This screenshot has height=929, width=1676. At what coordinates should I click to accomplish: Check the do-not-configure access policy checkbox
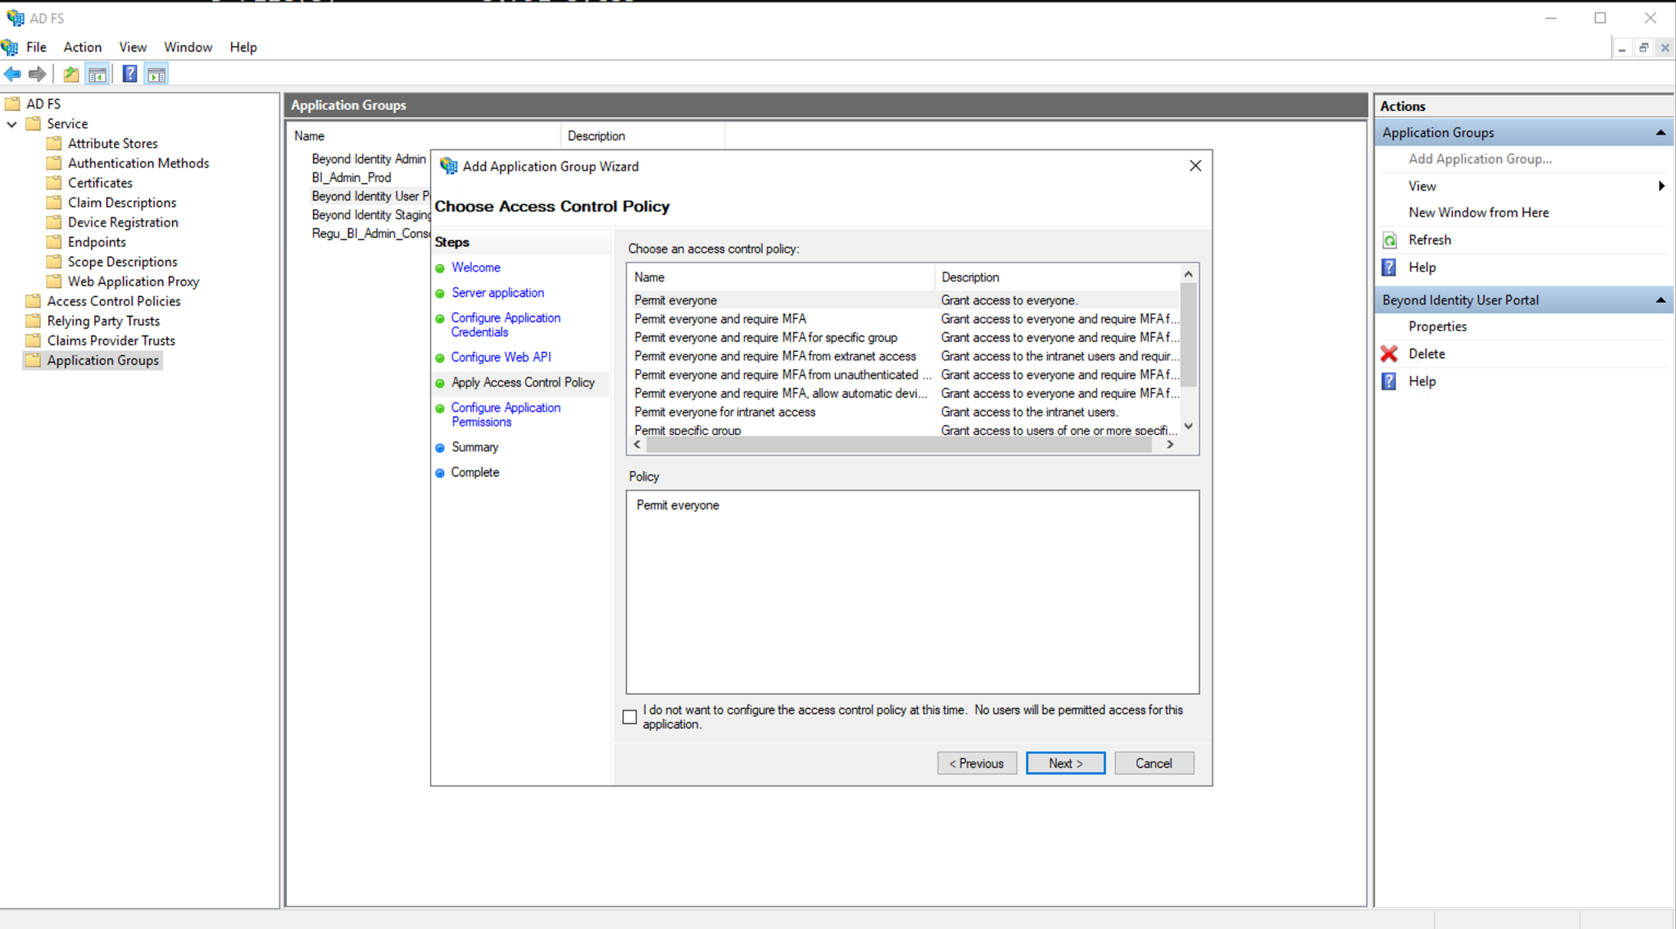[629, 717]
